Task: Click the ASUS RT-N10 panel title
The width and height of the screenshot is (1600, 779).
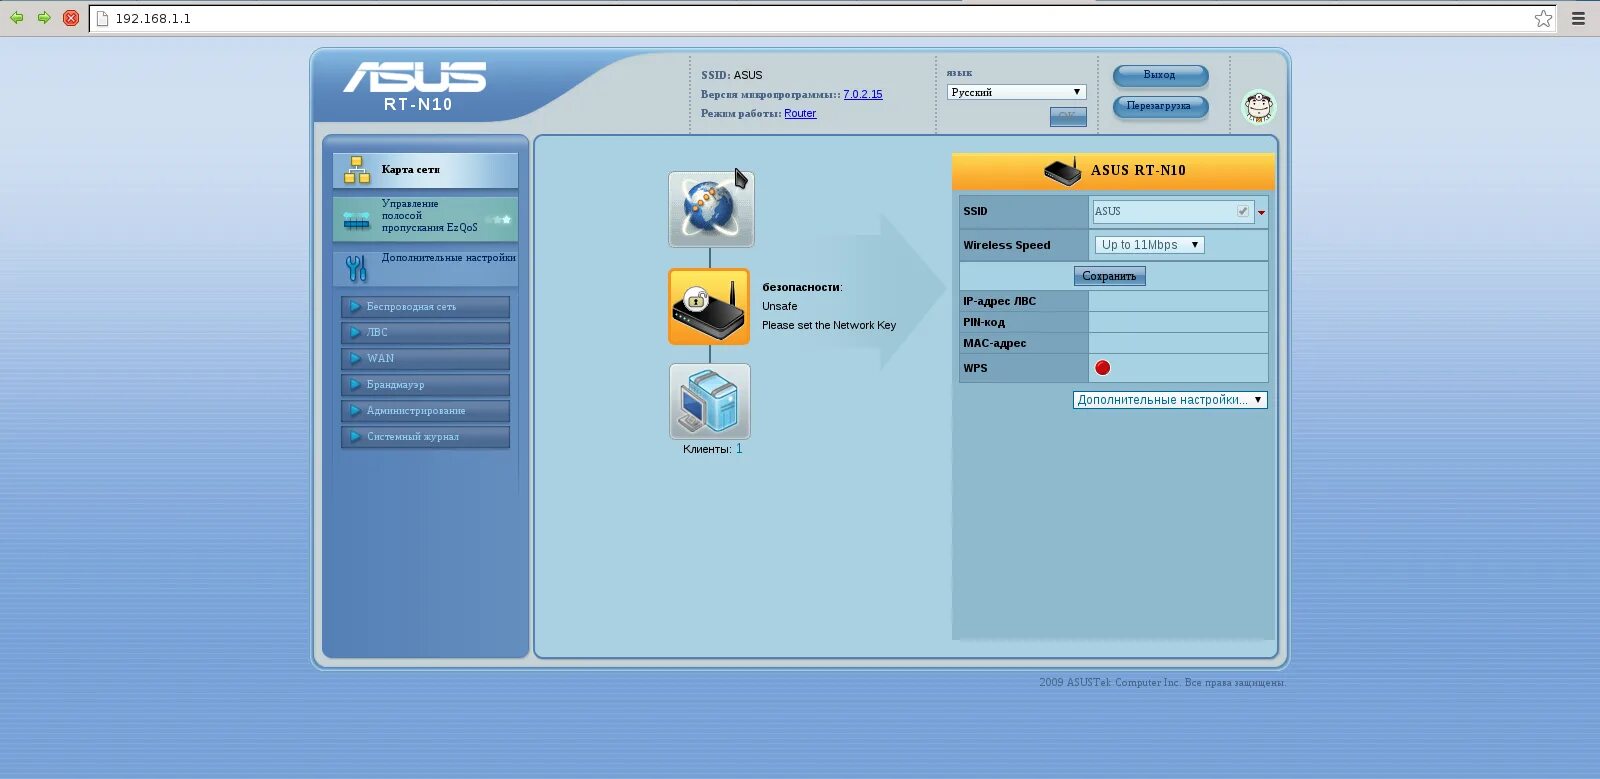Action: point(1138,171)
